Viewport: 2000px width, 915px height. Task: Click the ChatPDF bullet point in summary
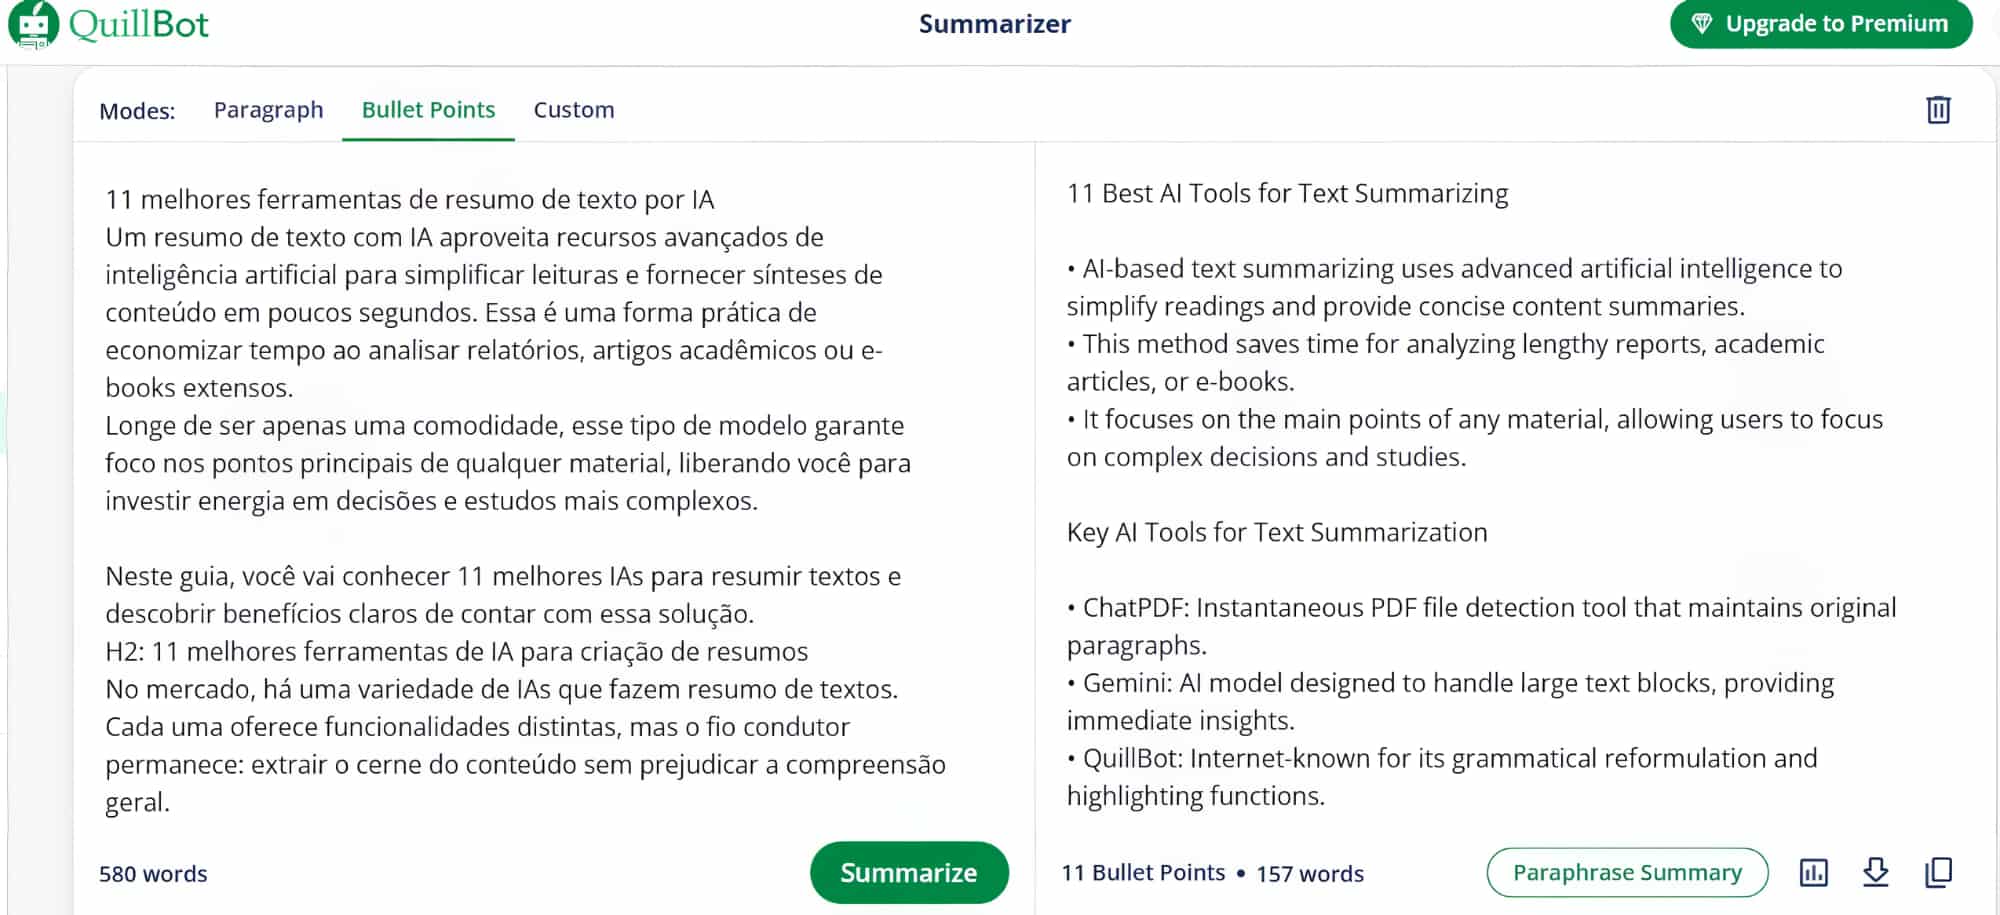(x=1481, y=626)
